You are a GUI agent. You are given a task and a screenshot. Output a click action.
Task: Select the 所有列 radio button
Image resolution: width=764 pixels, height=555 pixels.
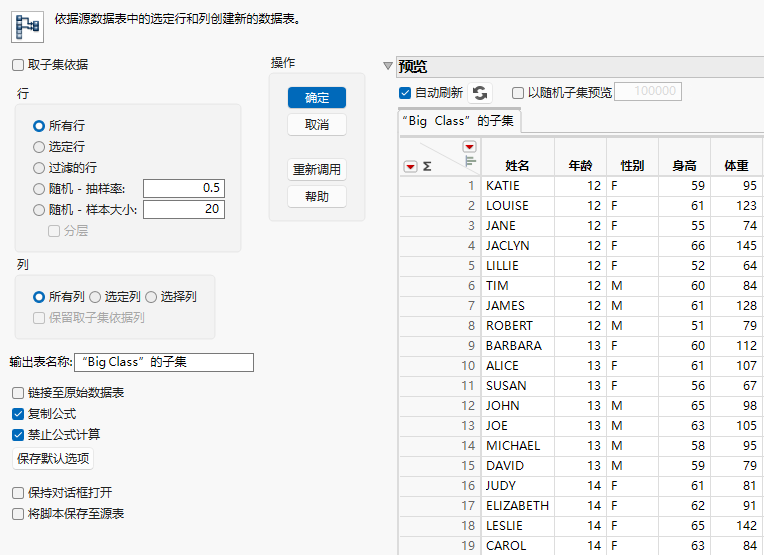(x=39, y=297)
